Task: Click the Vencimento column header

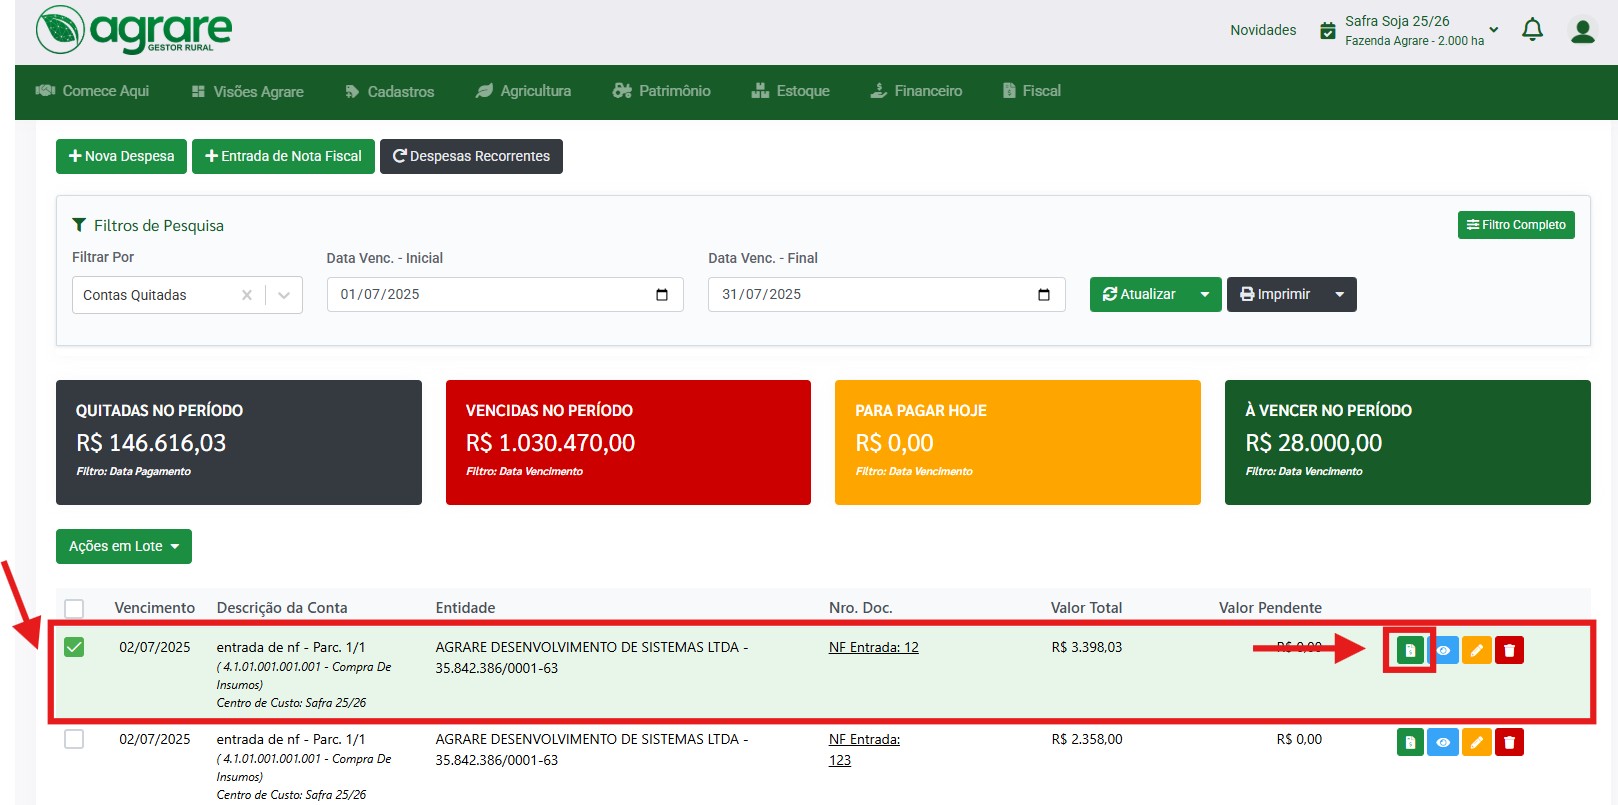Action: click(155, 608)
